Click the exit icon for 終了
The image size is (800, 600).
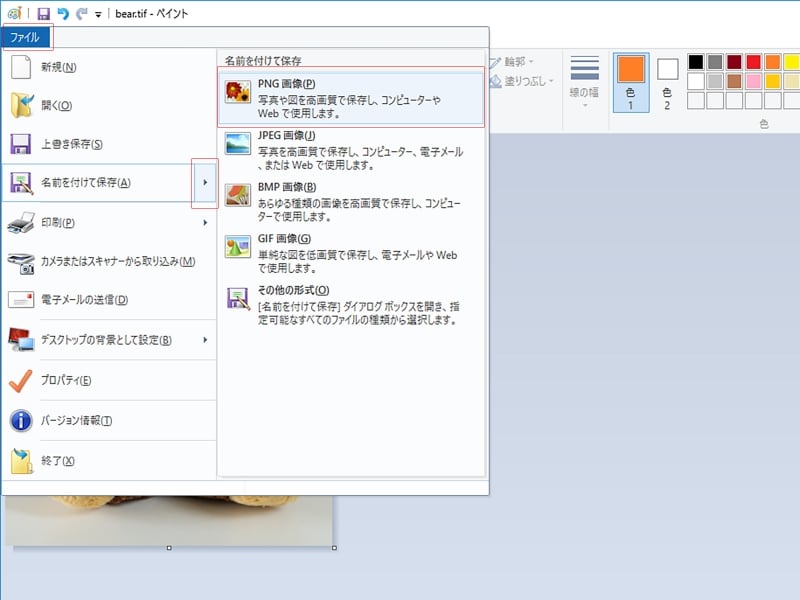(x=21, y=461)
